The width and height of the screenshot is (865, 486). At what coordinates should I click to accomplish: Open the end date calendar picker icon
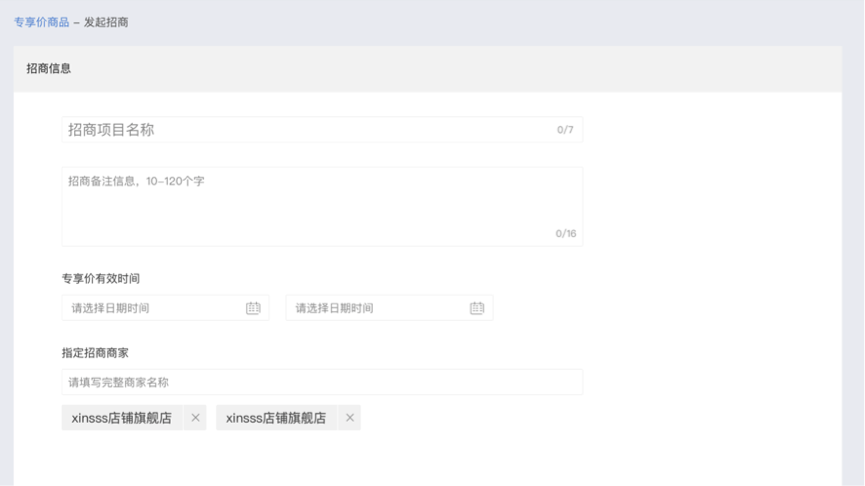pos(477,308)
